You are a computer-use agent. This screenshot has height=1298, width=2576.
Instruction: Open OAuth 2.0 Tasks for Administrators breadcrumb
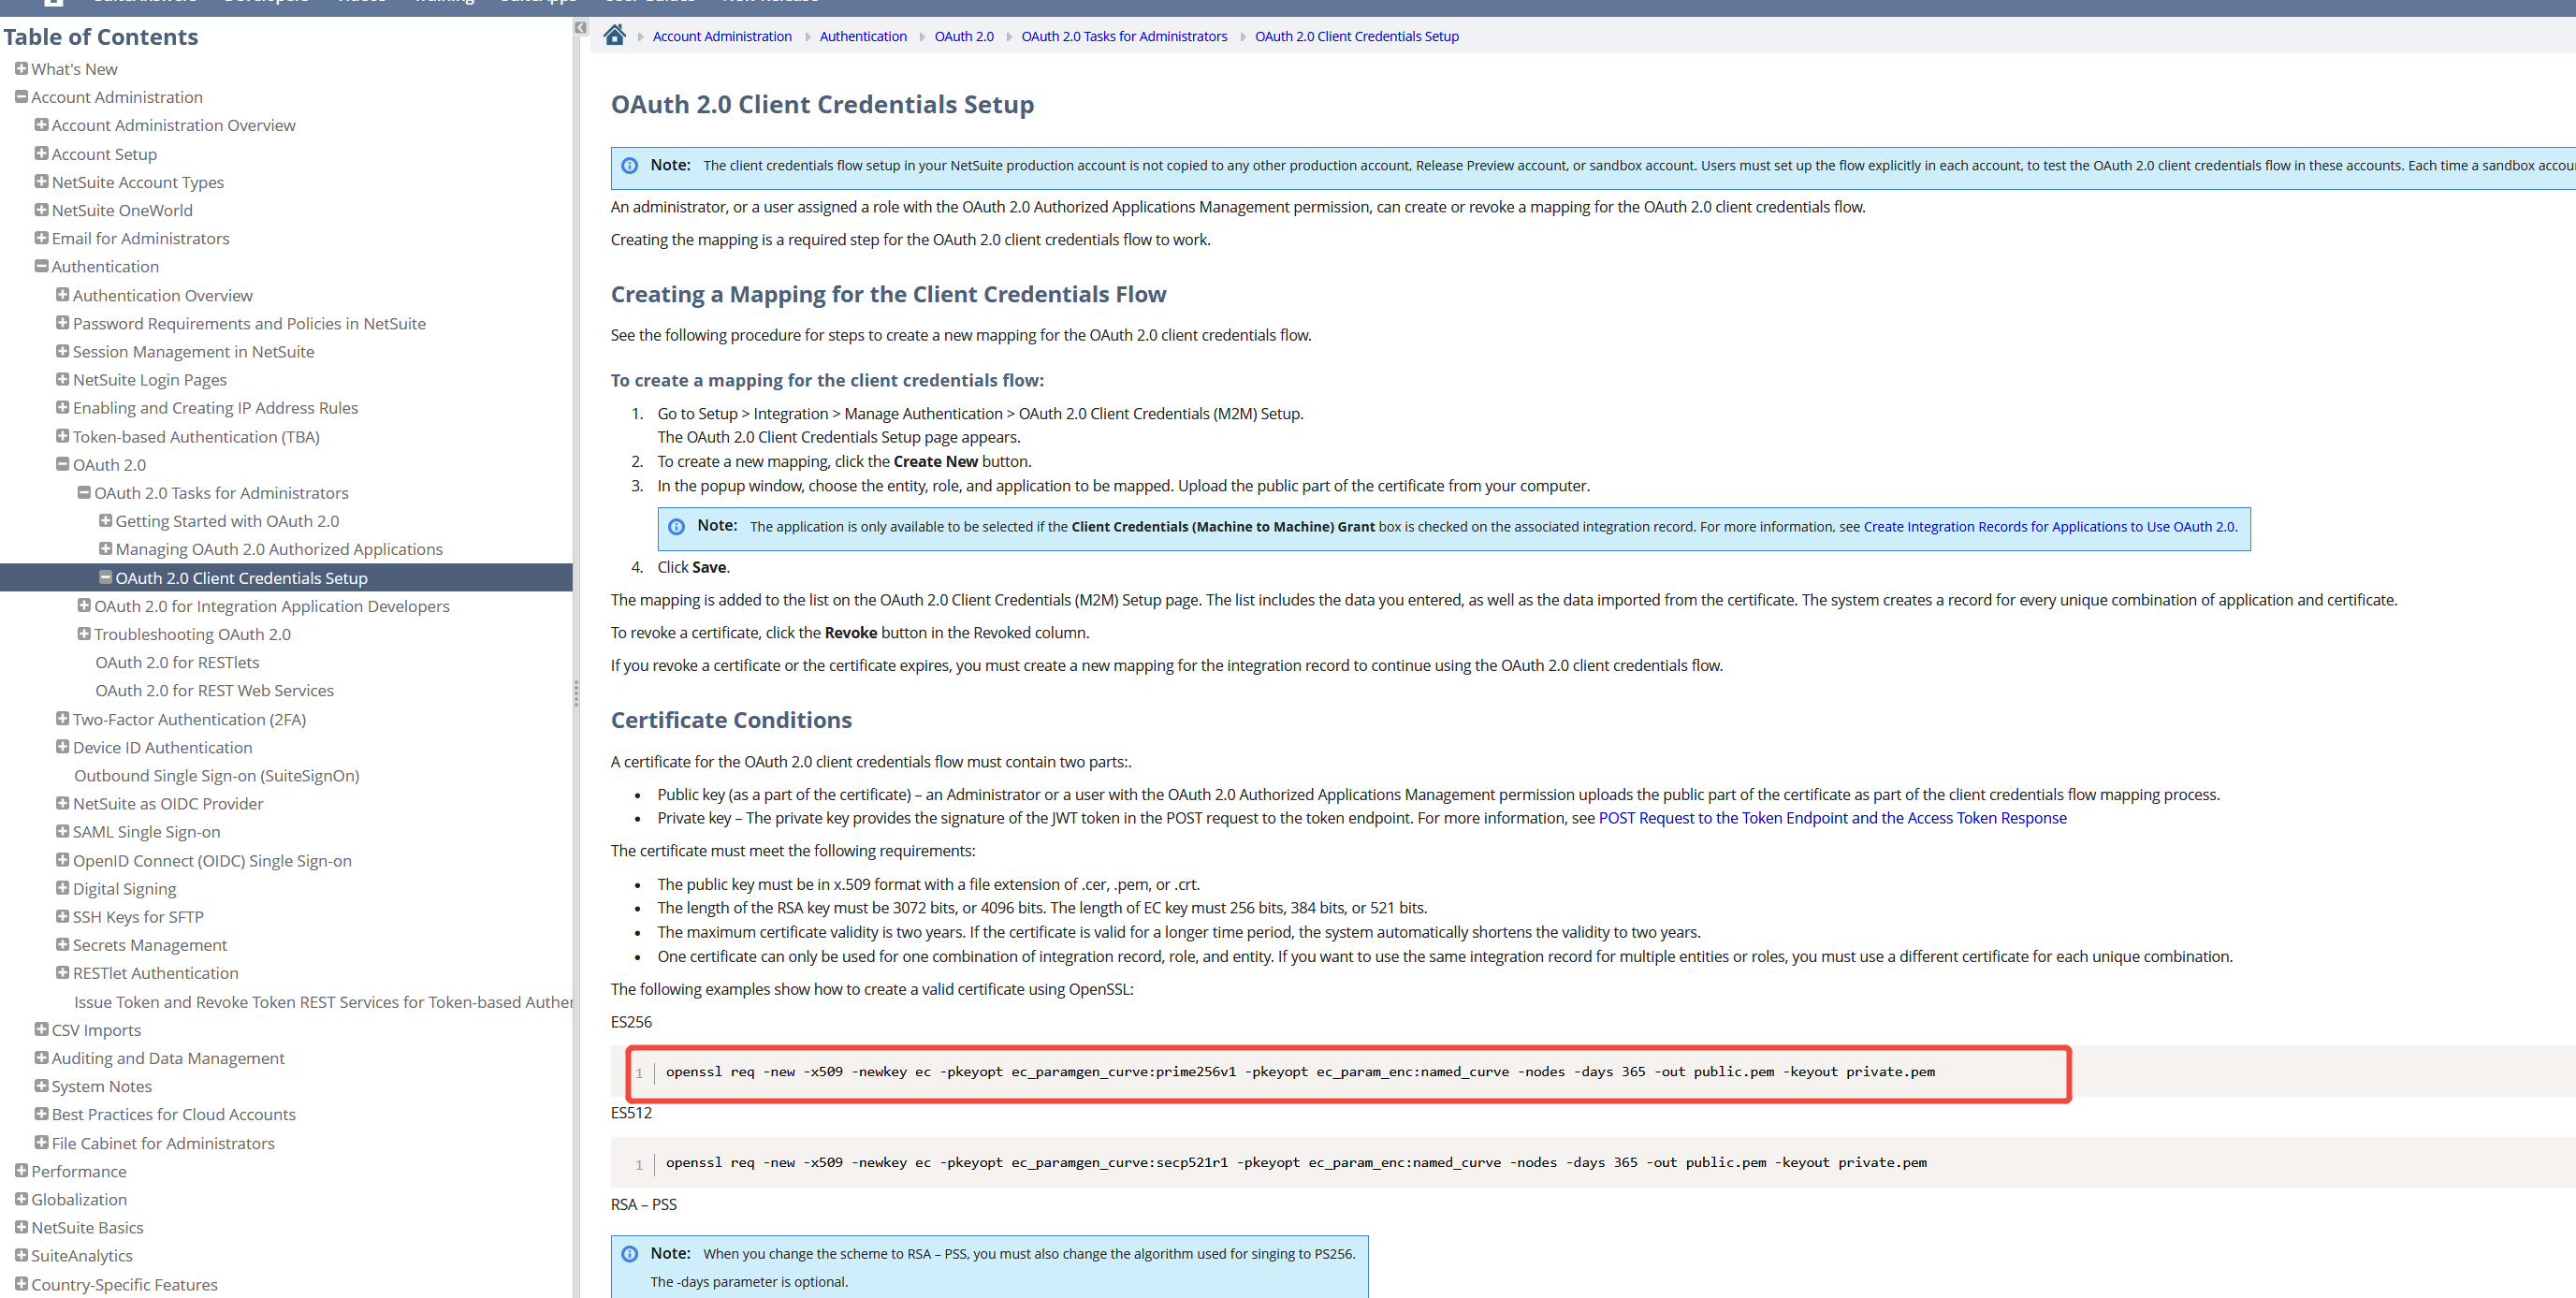point(1123,36)
